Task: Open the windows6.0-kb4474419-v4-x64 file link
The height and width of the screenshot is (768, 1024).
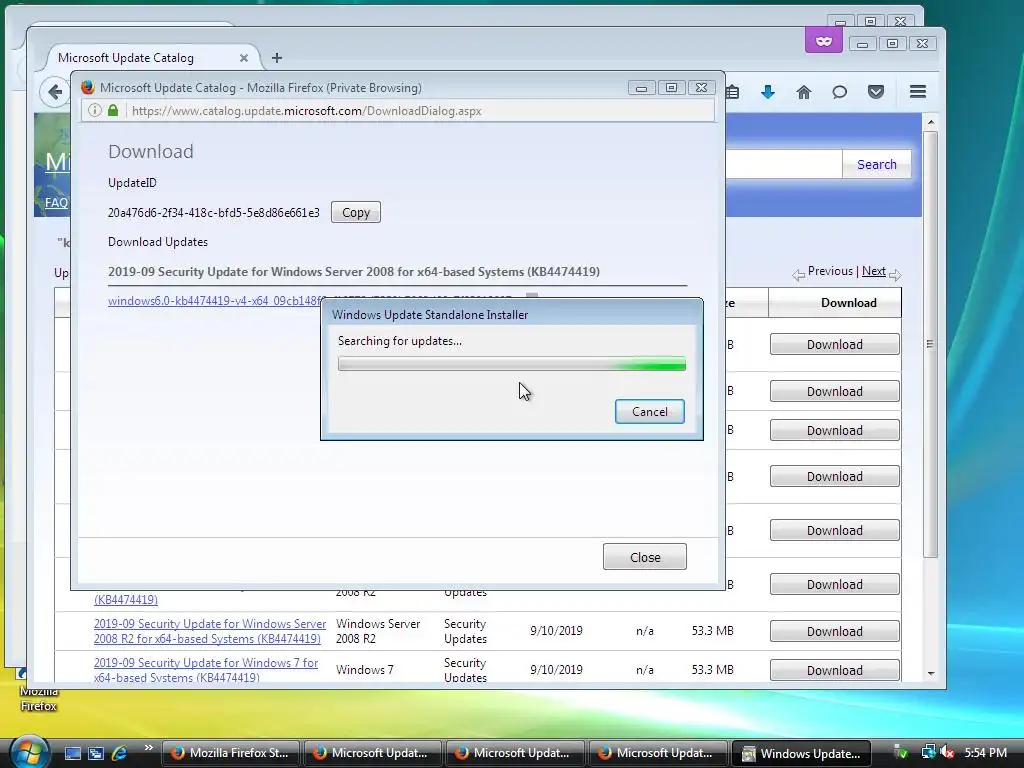Action: 216,300
